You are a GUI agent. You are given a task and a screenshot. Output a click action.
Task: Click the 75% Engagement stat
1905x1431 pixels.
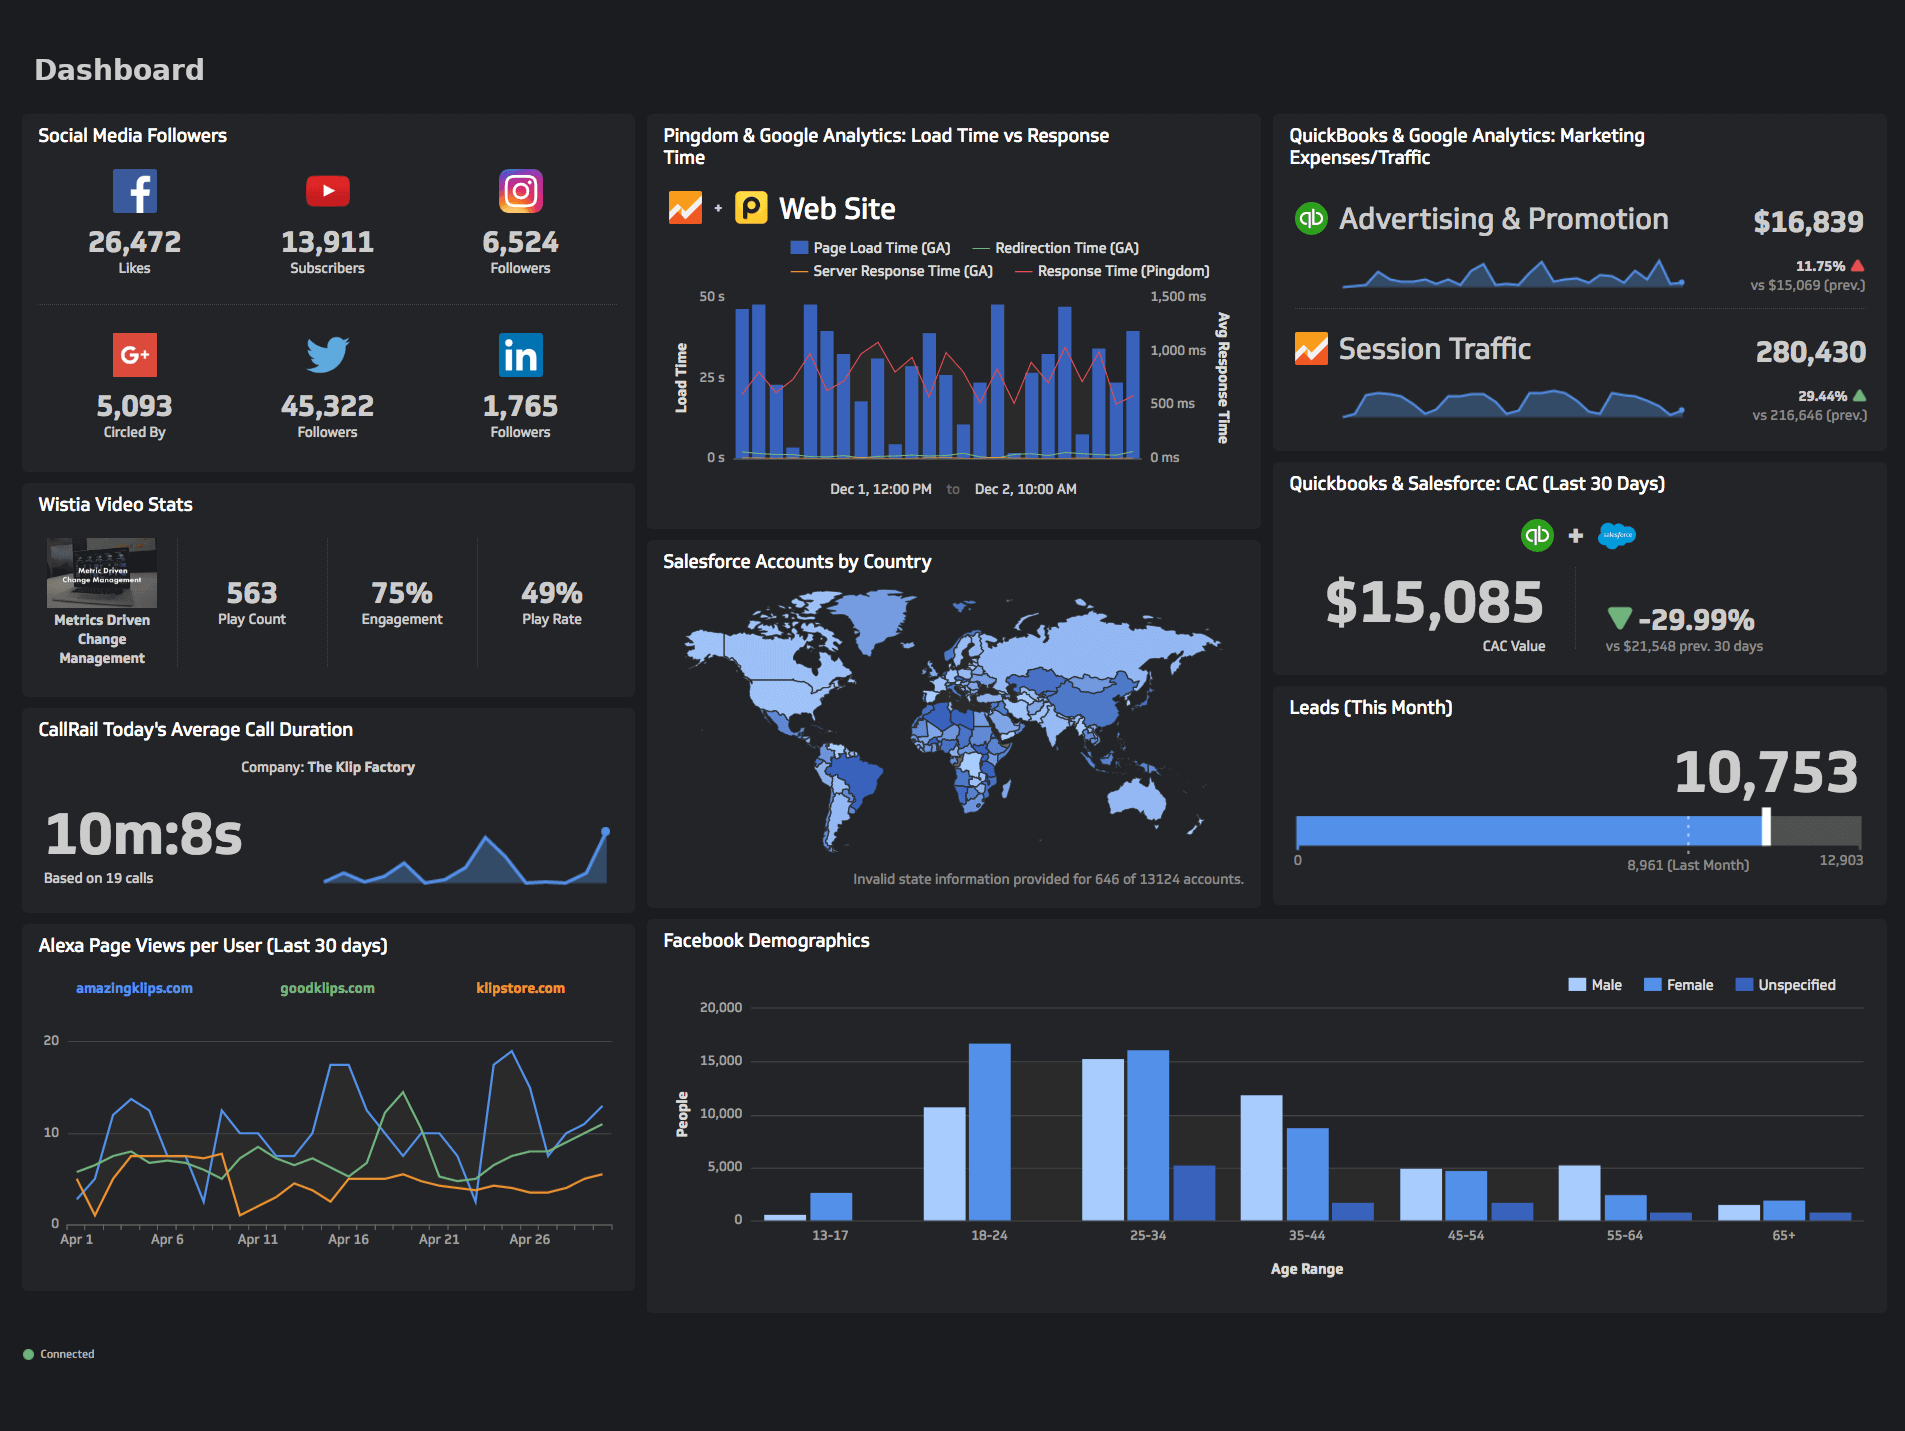pyautogui.click(x=402, y=593)
